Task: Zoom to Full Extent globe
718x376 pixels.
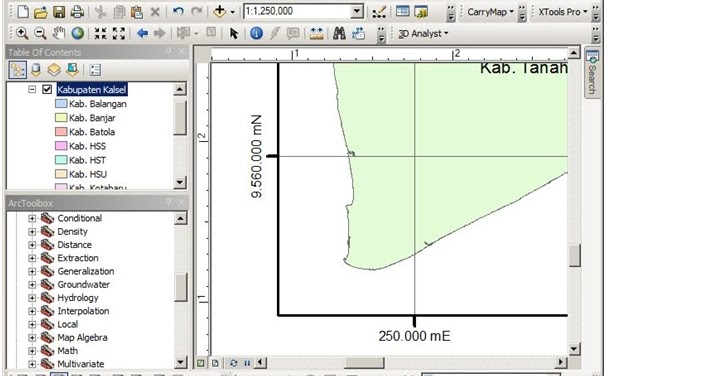Action: pos(77,33)
